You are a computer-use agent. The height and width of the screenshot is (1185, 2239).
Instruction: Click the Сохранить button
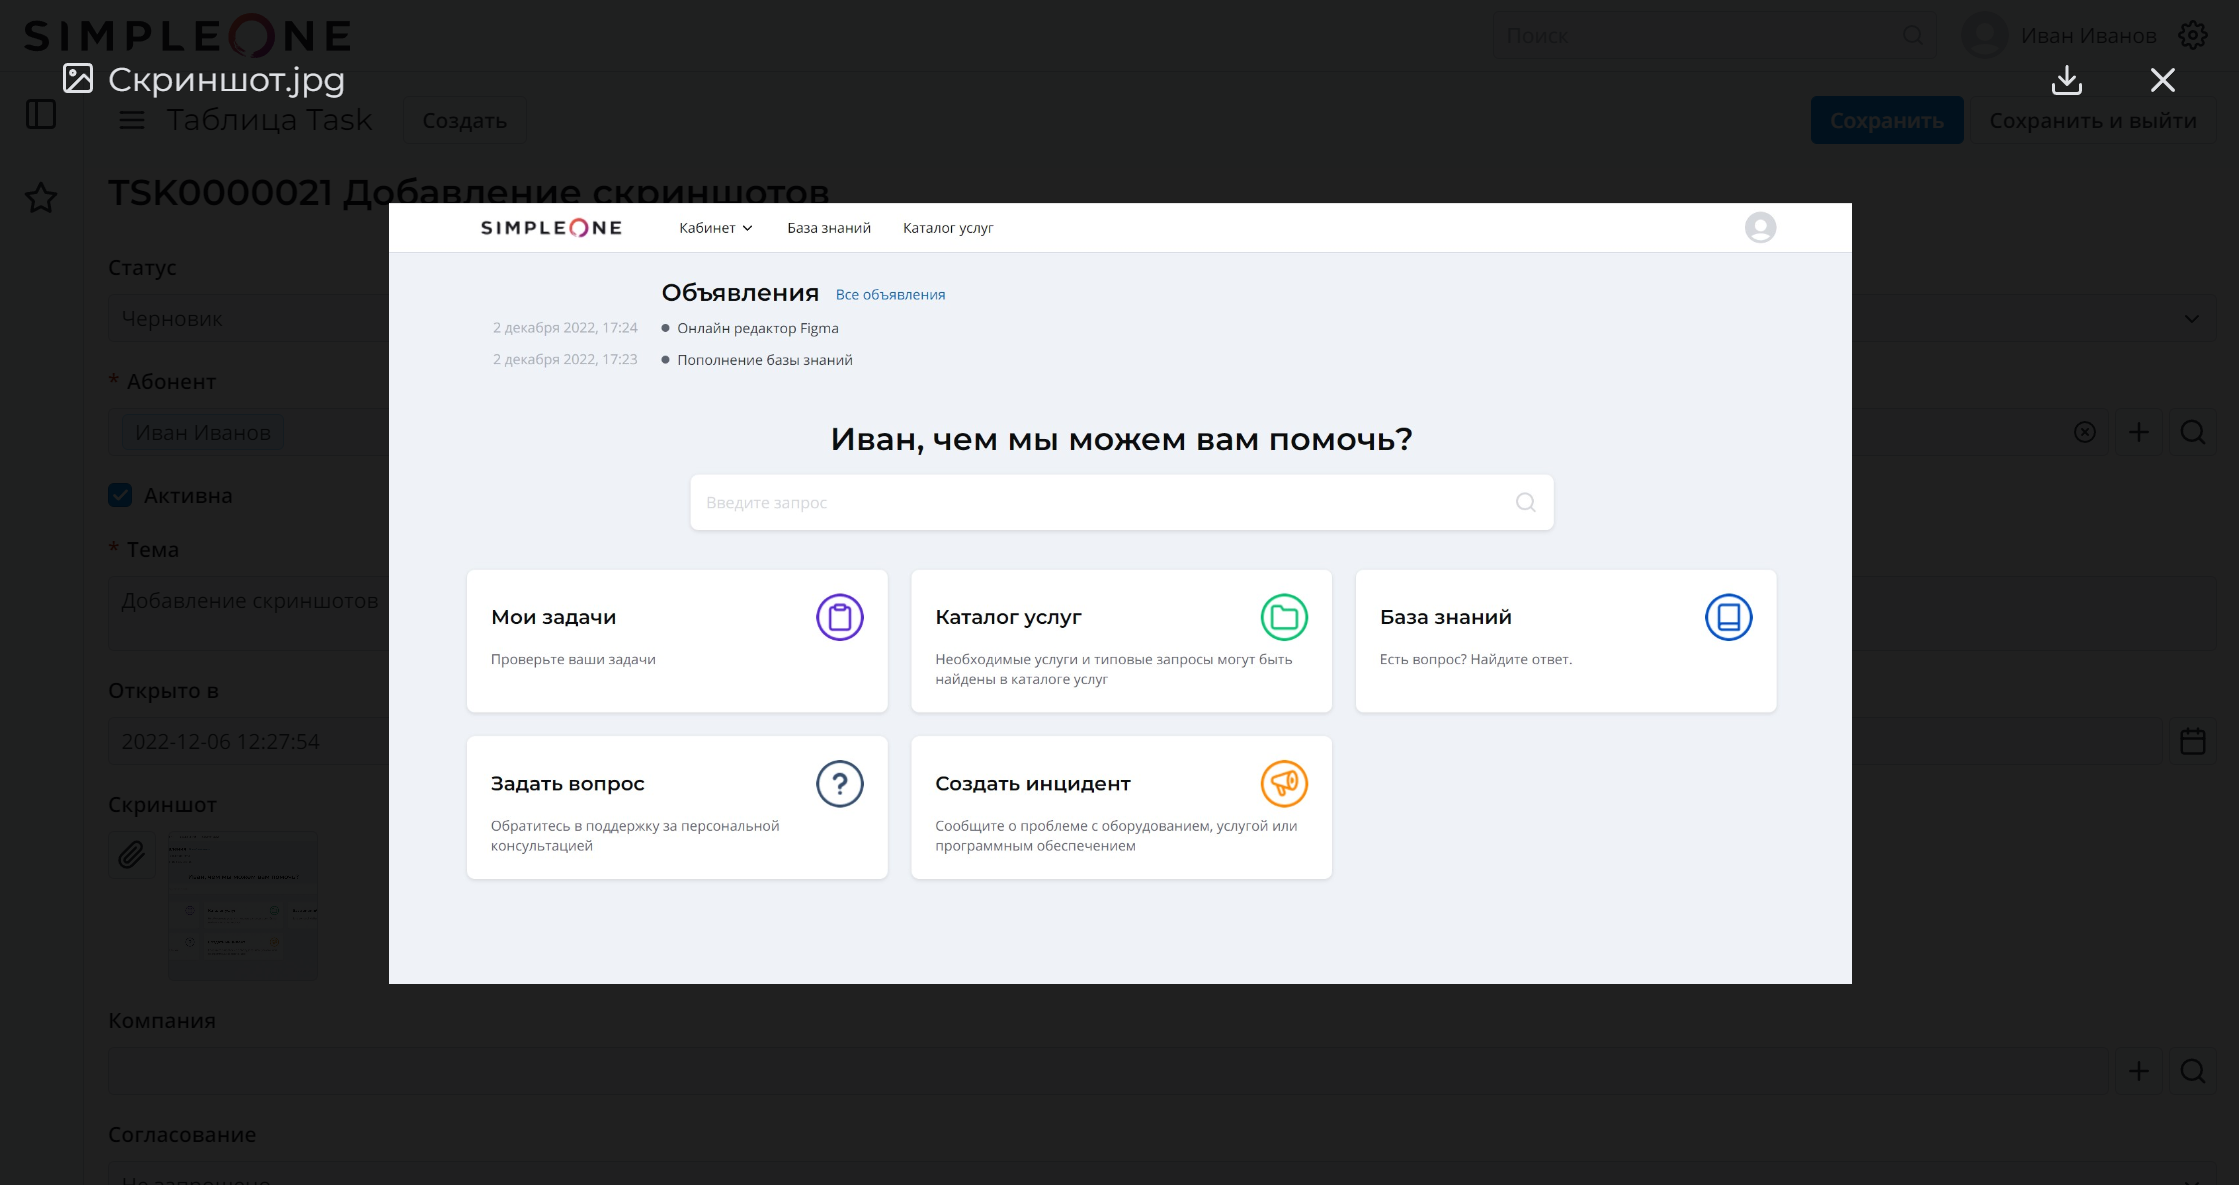point(1886,120)
